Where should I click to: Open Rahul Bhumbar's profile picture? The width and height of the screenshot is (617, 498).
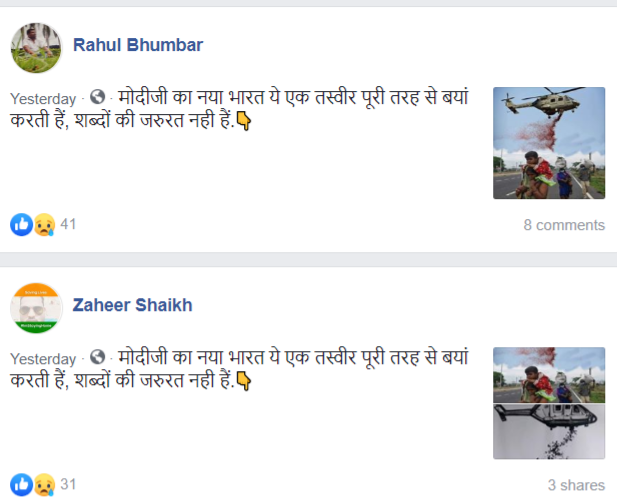36,48
